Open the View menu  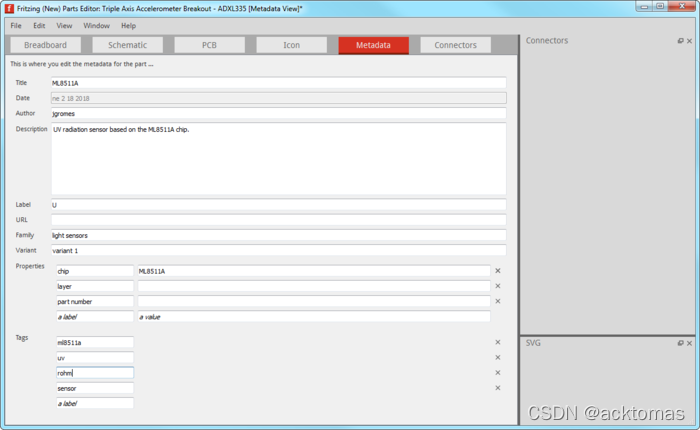click(64, 25)
